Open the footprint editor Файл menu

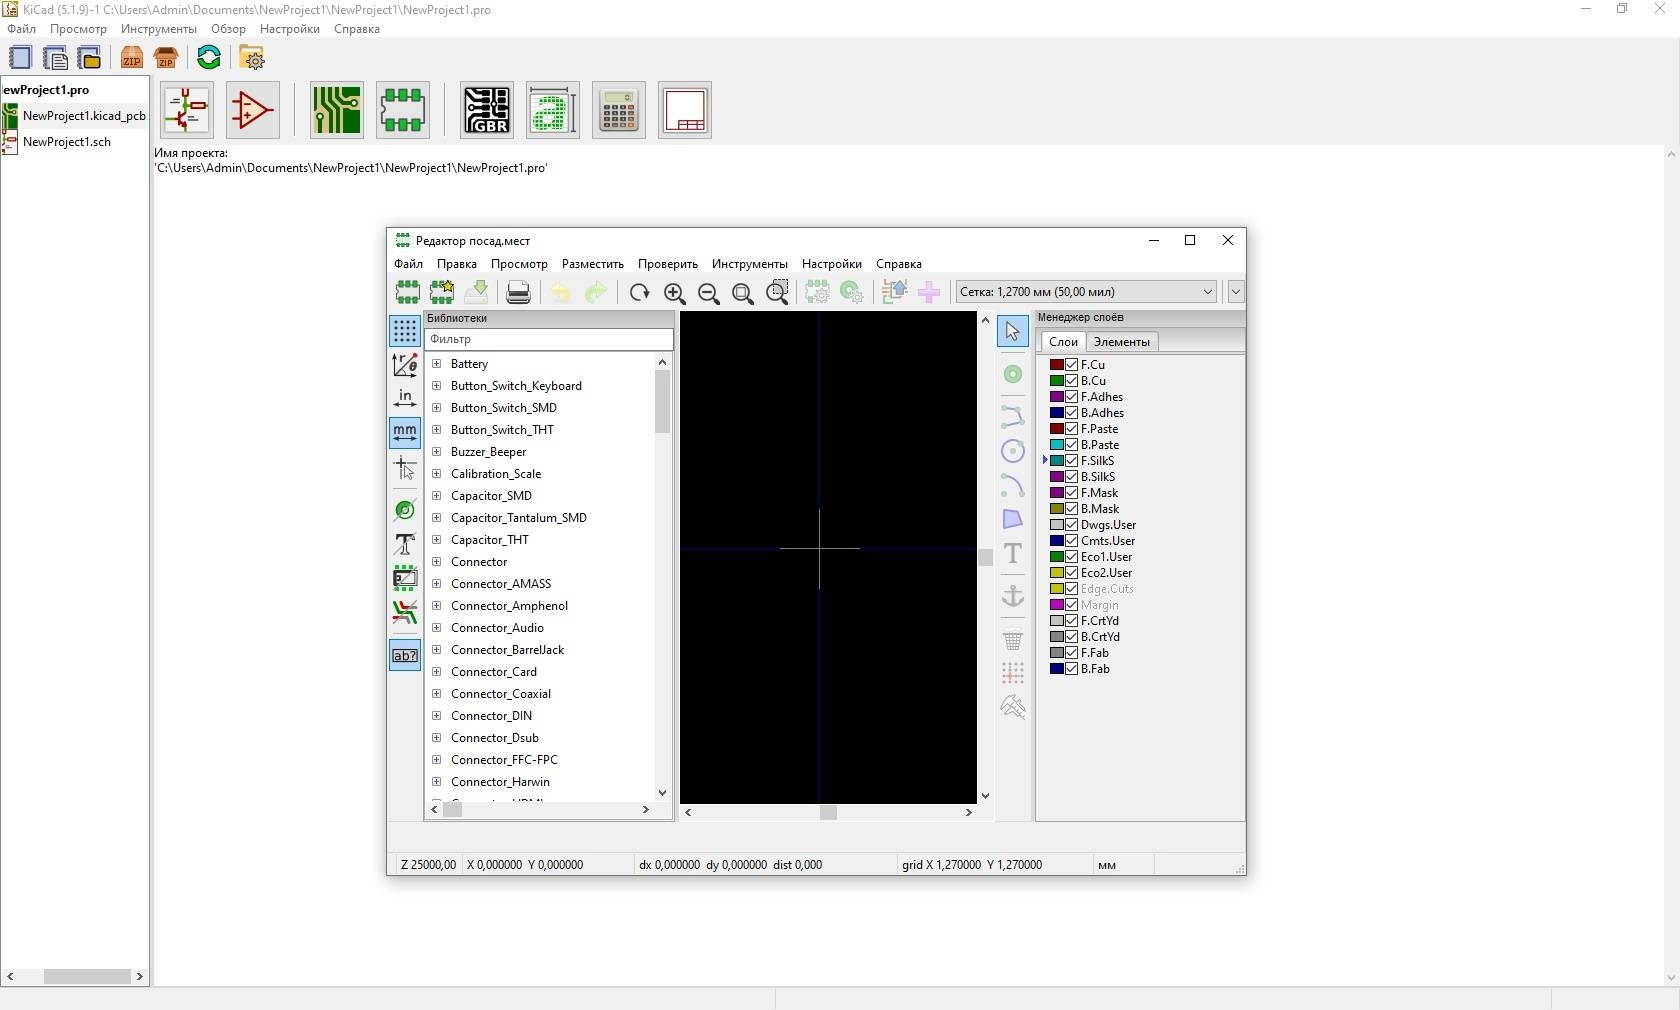coord(408,264)
